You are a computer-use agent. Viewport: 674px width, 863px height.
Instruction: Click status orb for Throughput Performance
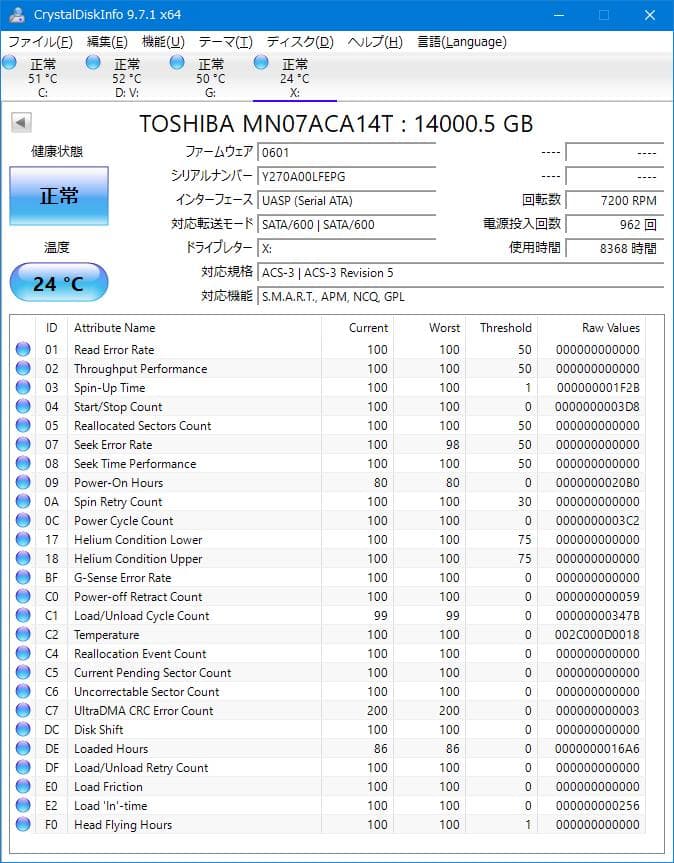pos(23,368)
